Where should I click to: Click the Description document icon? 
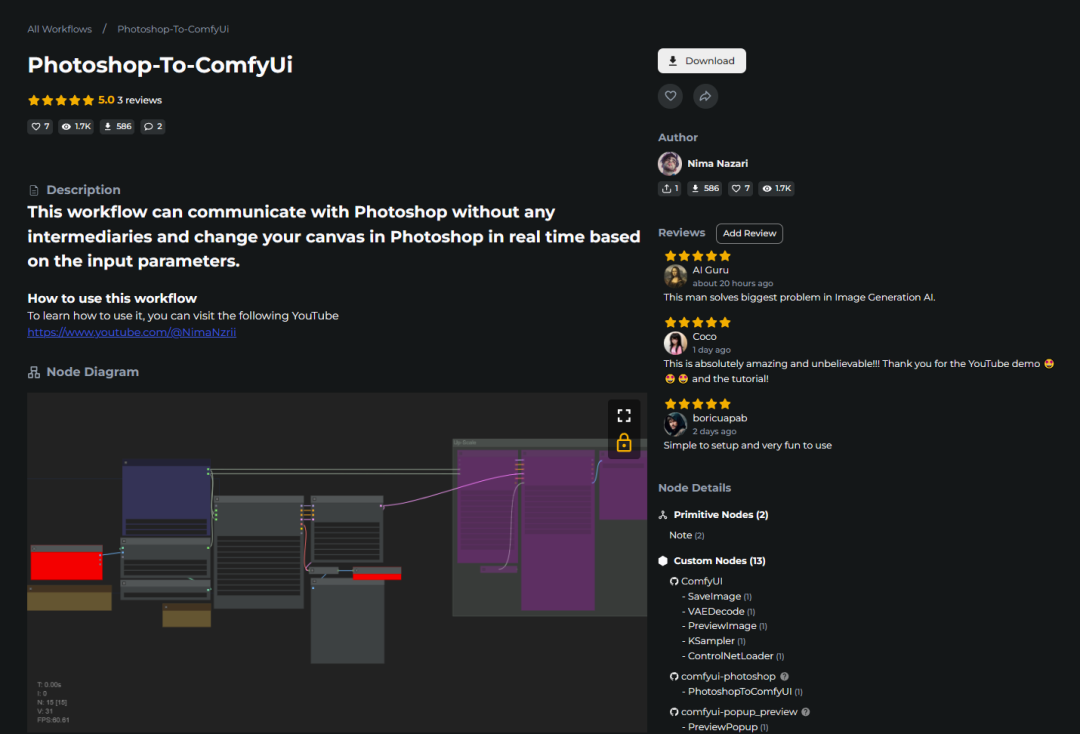[34, 190]
